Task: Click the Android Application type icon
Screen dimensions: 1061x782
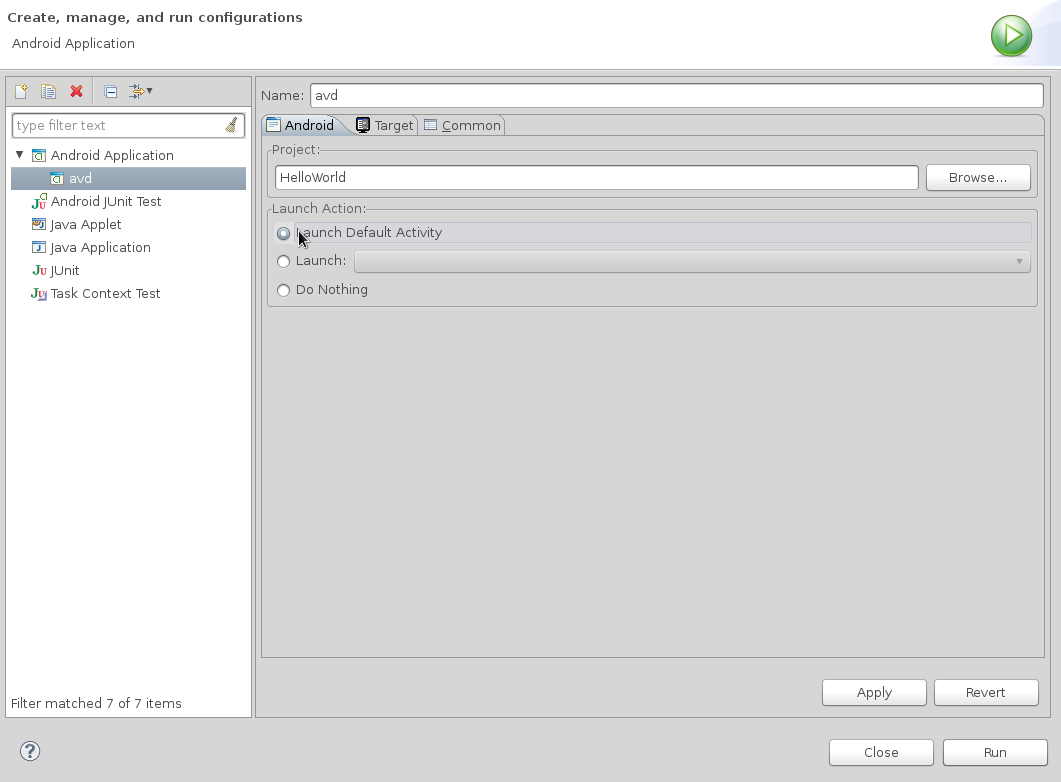Action: coord(39,156)
